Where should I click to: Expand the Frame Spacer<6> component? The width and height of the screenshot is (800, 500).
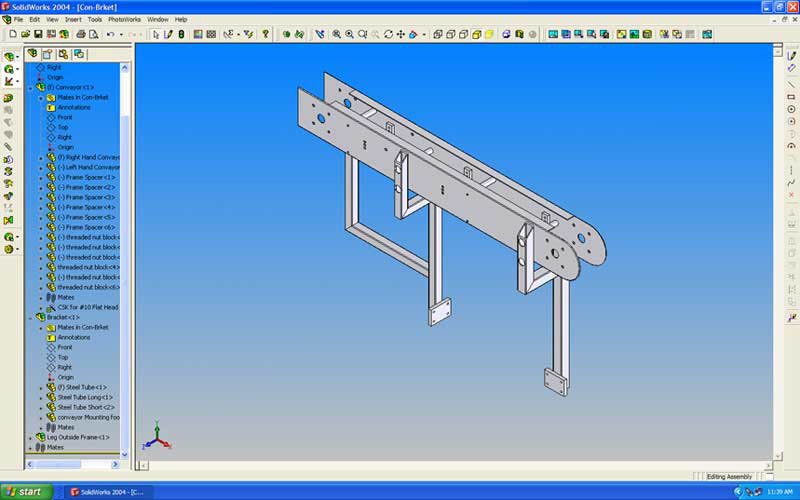tap(41, 228)
